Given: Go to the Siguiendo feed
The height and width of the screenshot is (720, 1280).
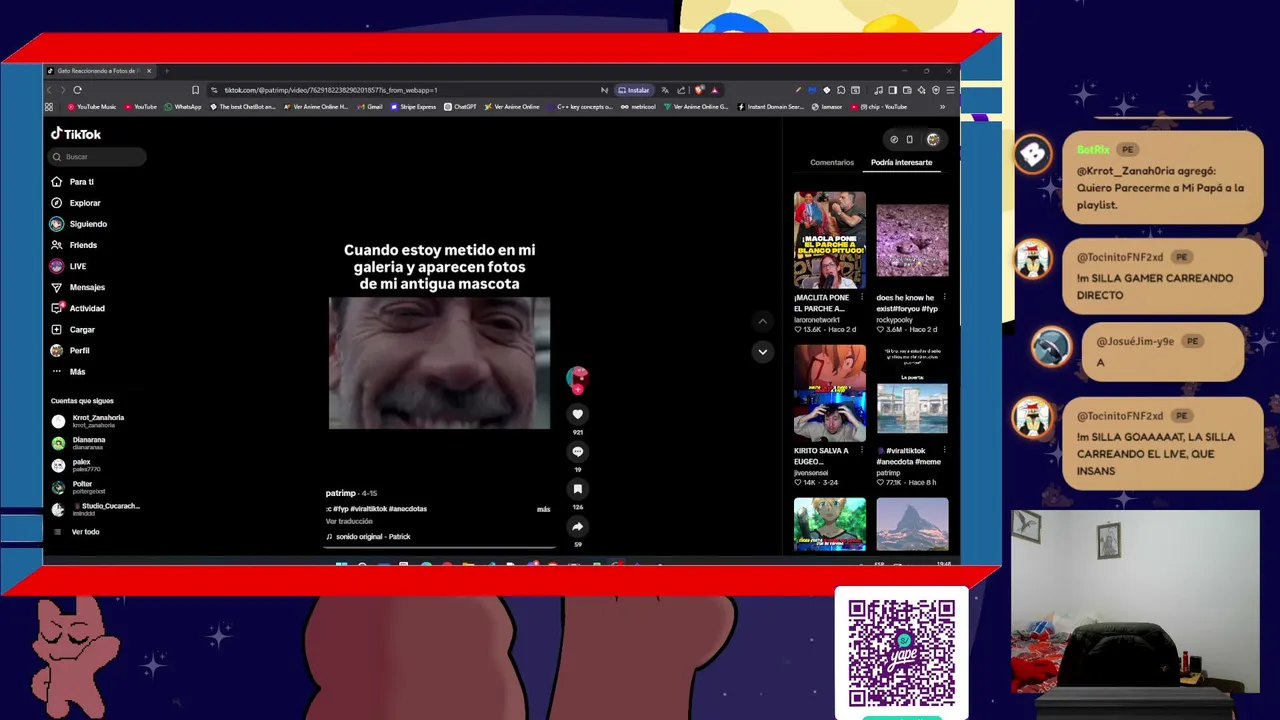Looking at the screenshot, I should coord(79,224).
